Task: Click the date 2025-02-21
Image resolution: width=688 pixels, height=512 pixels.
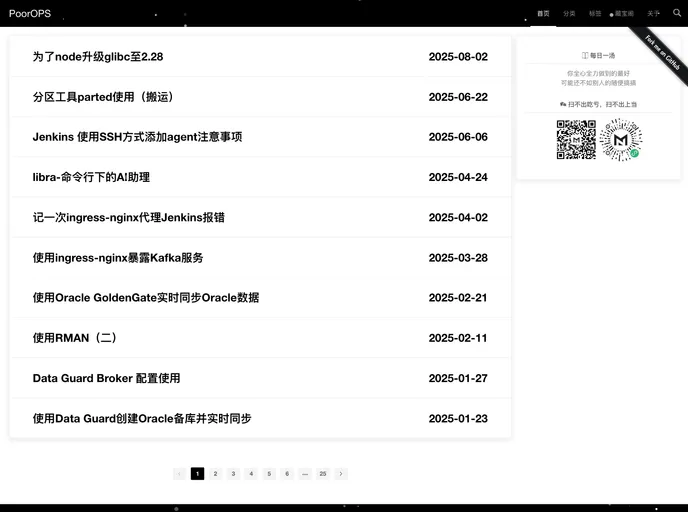Action: [458, 297]
